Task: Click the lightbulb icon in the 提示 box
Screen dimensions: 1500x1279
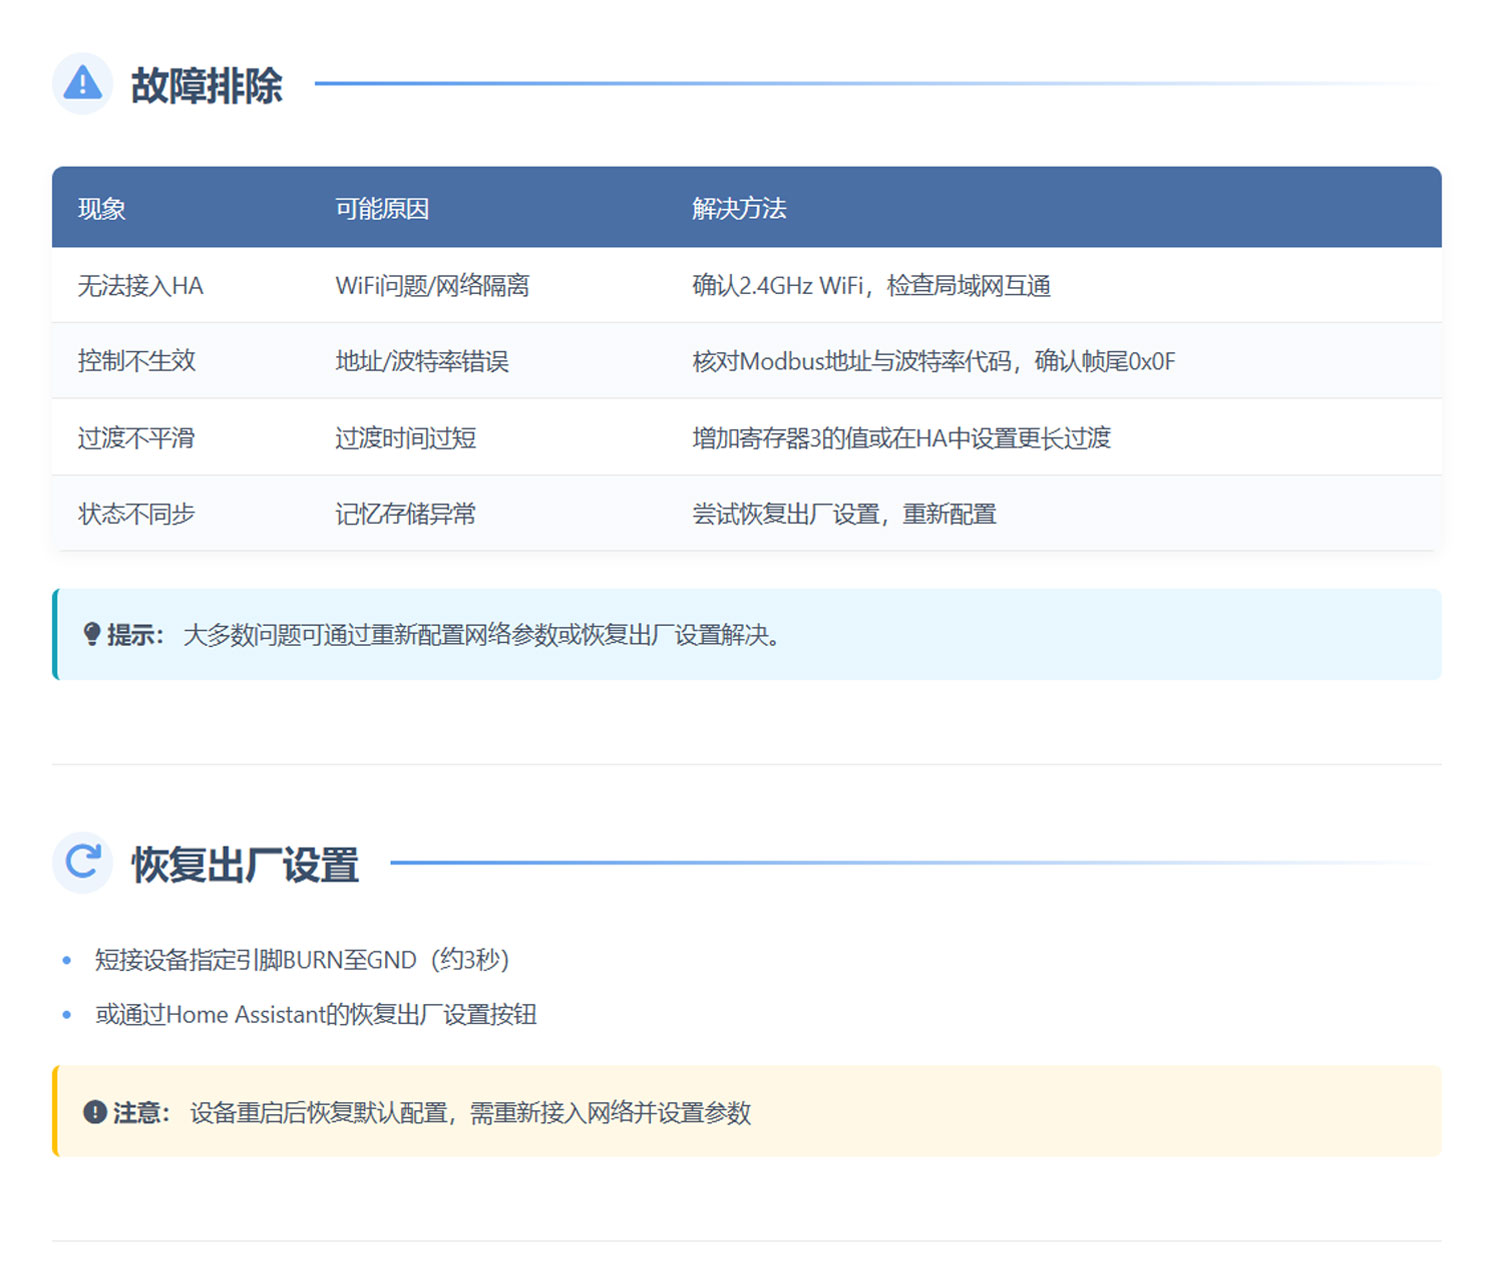Action: point(92,634)
